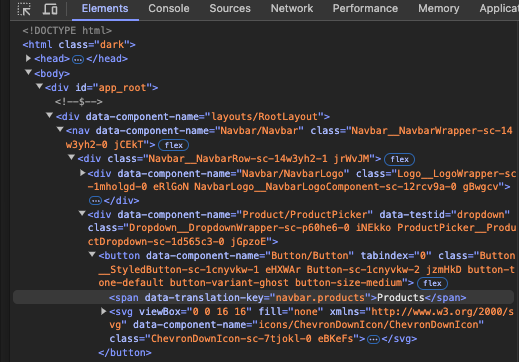Activate the inspect element picker icon

click(24, 9)
